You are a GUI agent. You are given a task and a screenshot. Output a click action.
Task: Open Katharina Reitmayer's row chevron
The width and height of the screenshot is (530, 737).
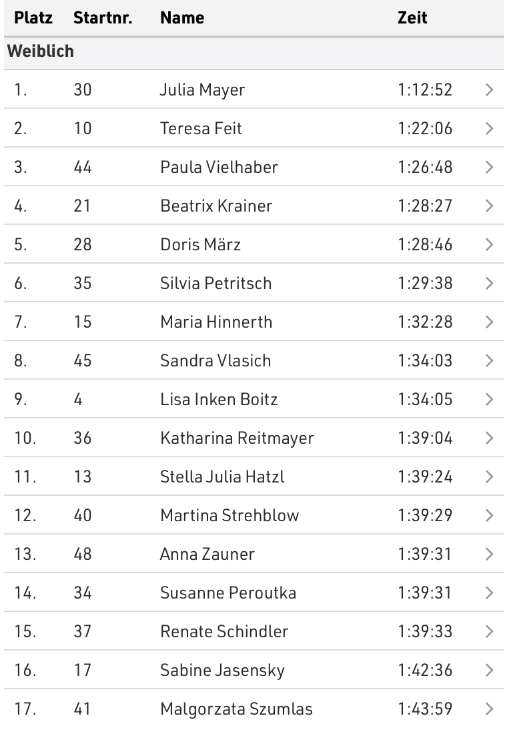tap(489, 438)
